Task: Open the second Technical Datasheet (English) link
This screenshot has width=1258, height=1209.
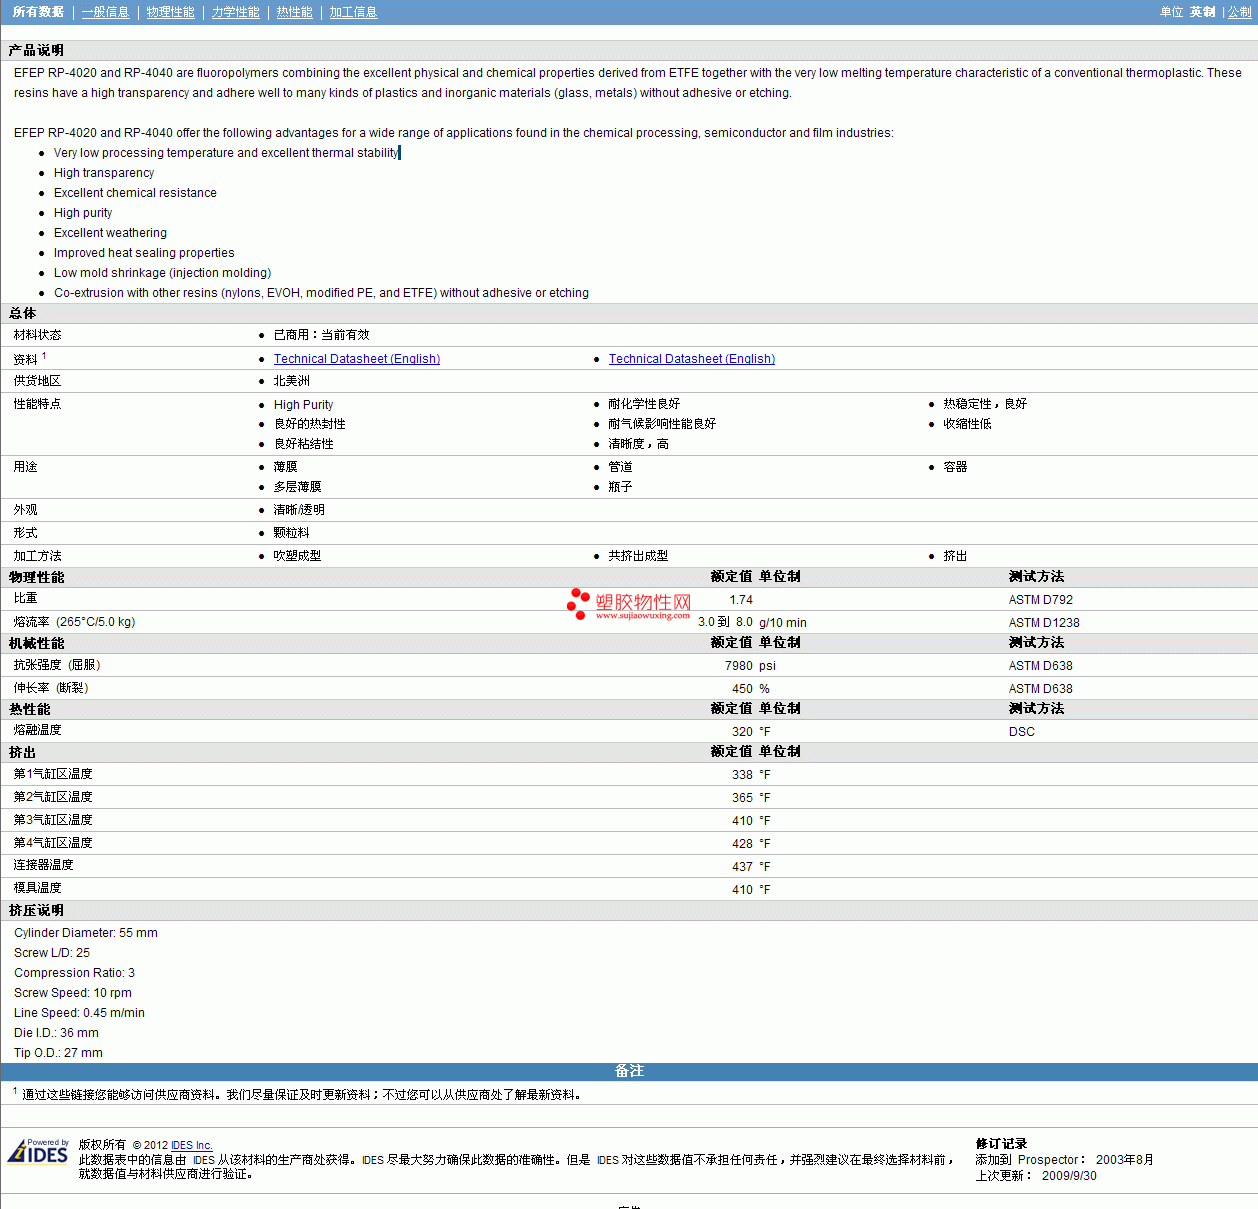Action: click(692, 359)
